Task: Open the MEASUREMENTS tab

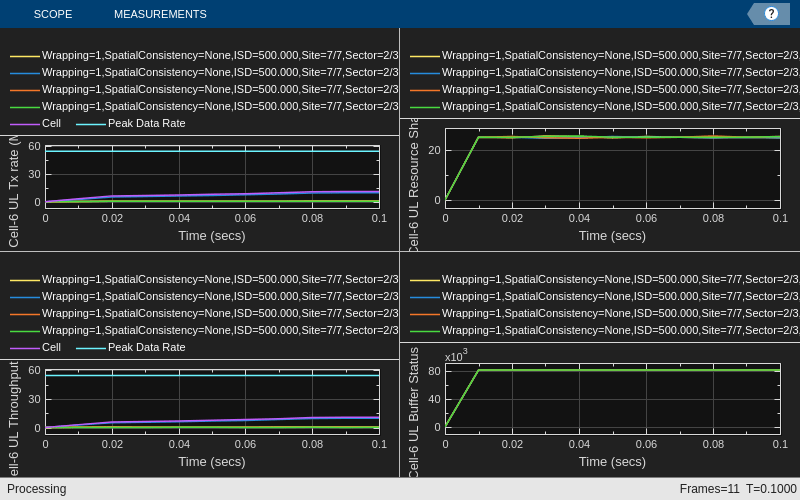Action: (x=160, y=14)
